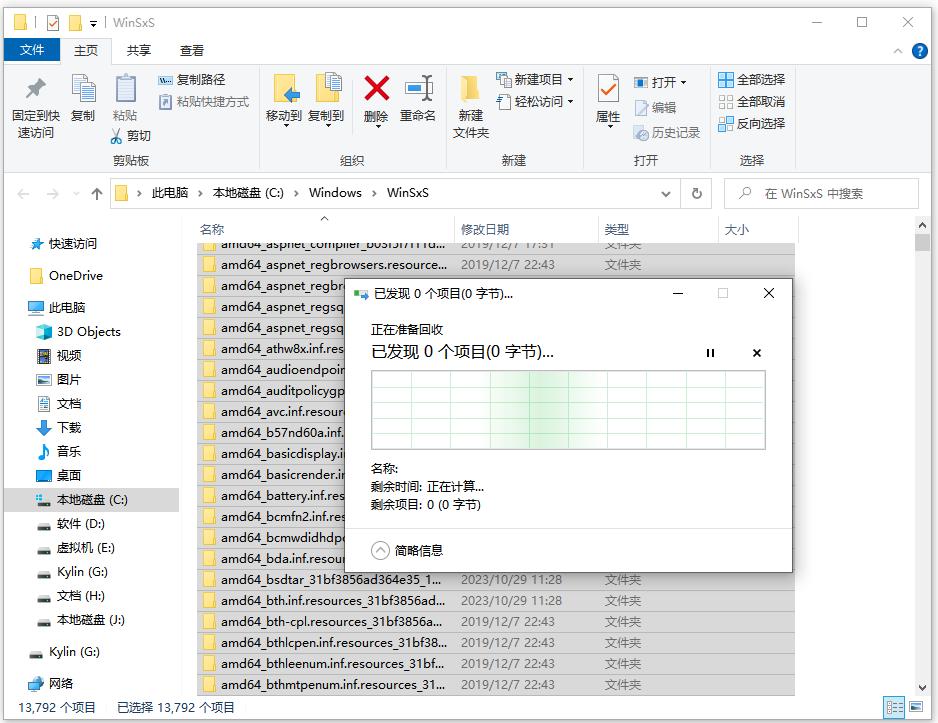Go up one folder level arrow
This screenshot has width=938, height=723.
pos(96,194)
